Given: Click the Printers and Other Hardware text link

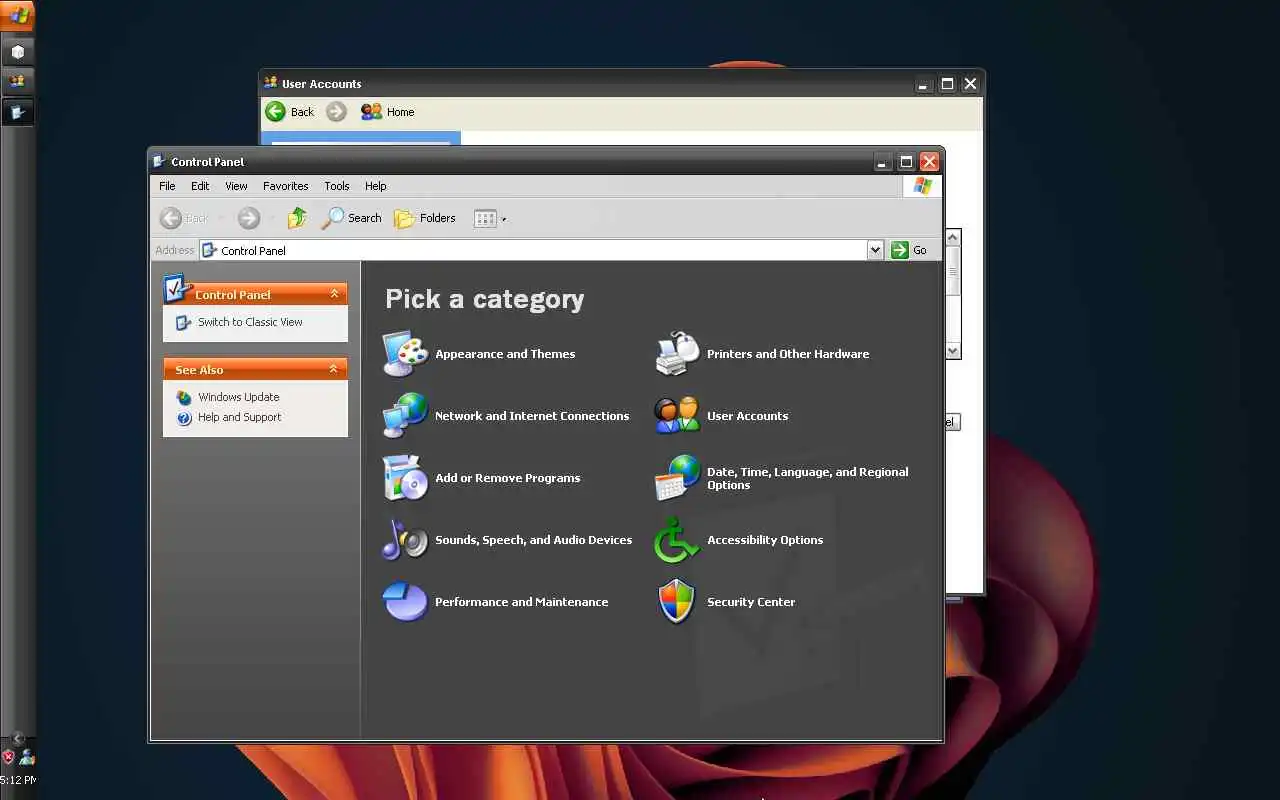Looking at the screenshot, I should click(x=788, y=354).
